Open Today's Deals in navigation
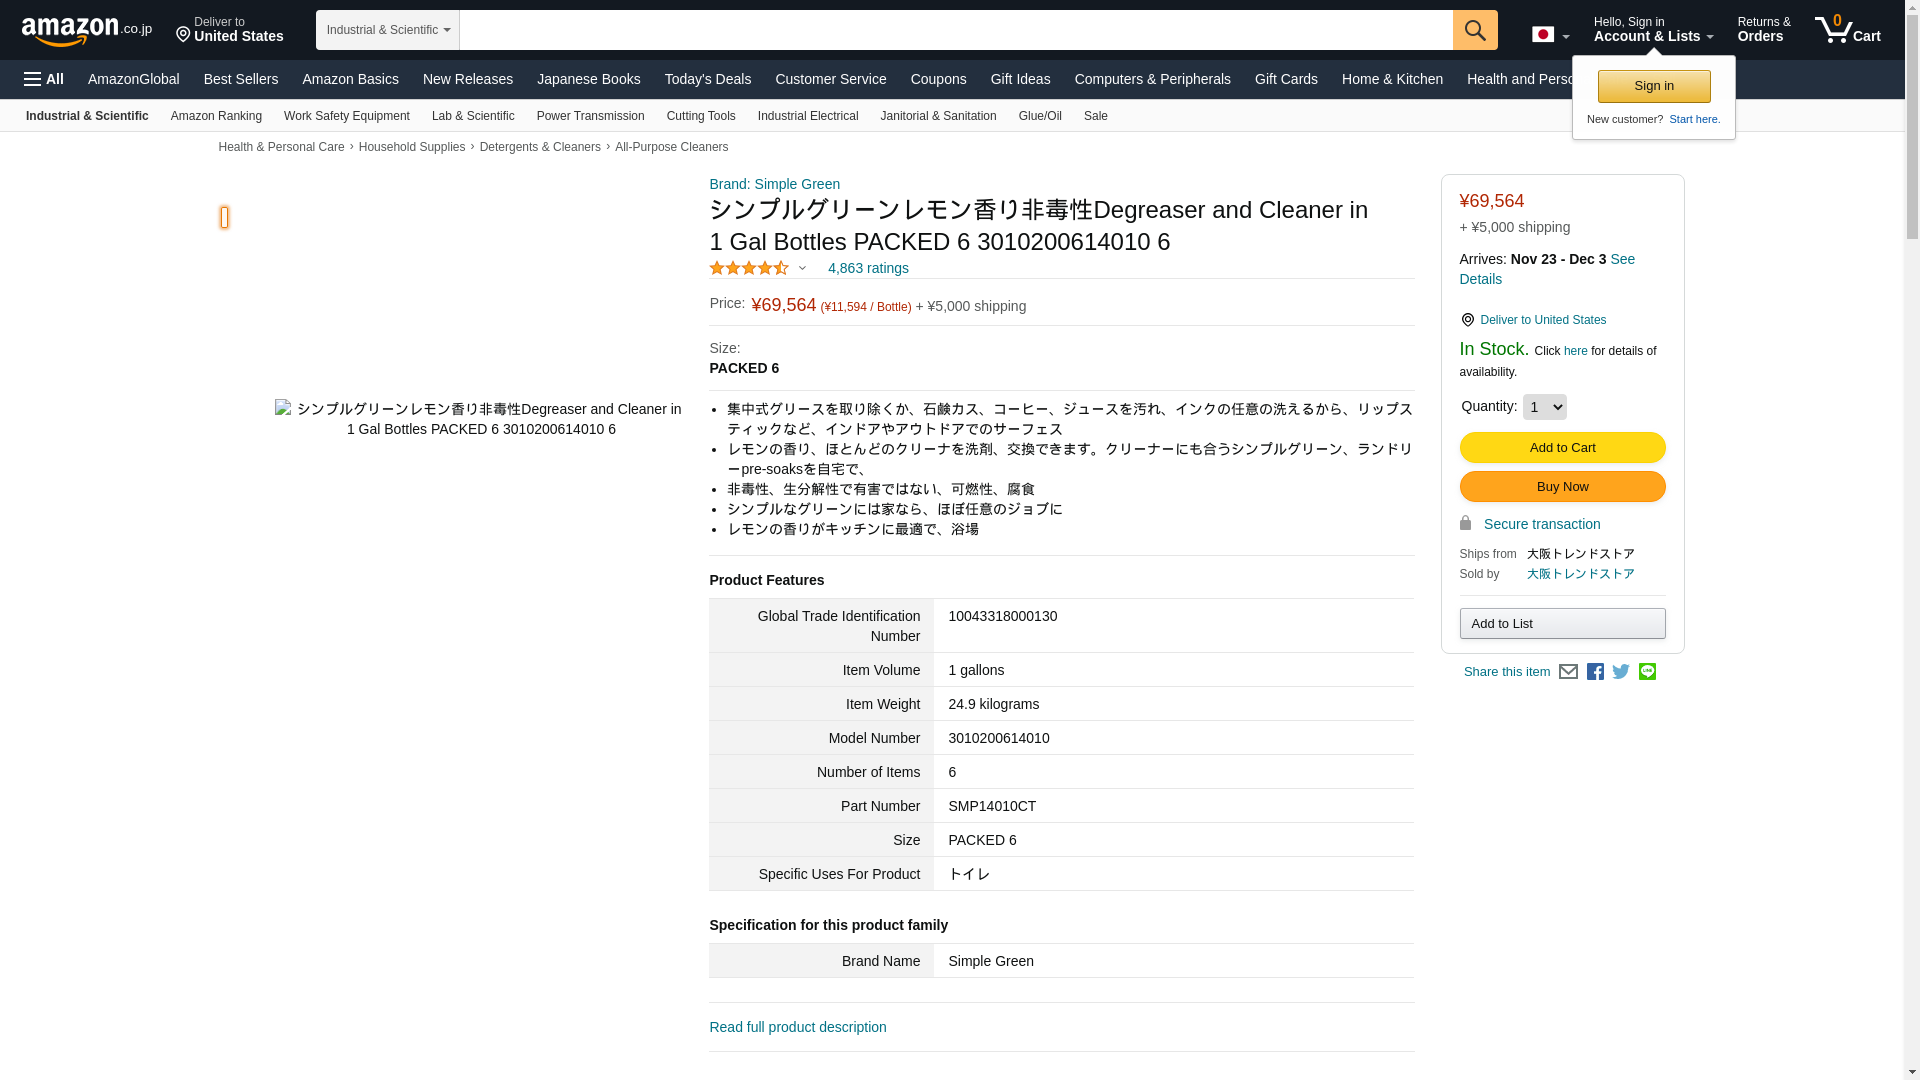The image size is (1920, 1080). [x=707, y=79]
